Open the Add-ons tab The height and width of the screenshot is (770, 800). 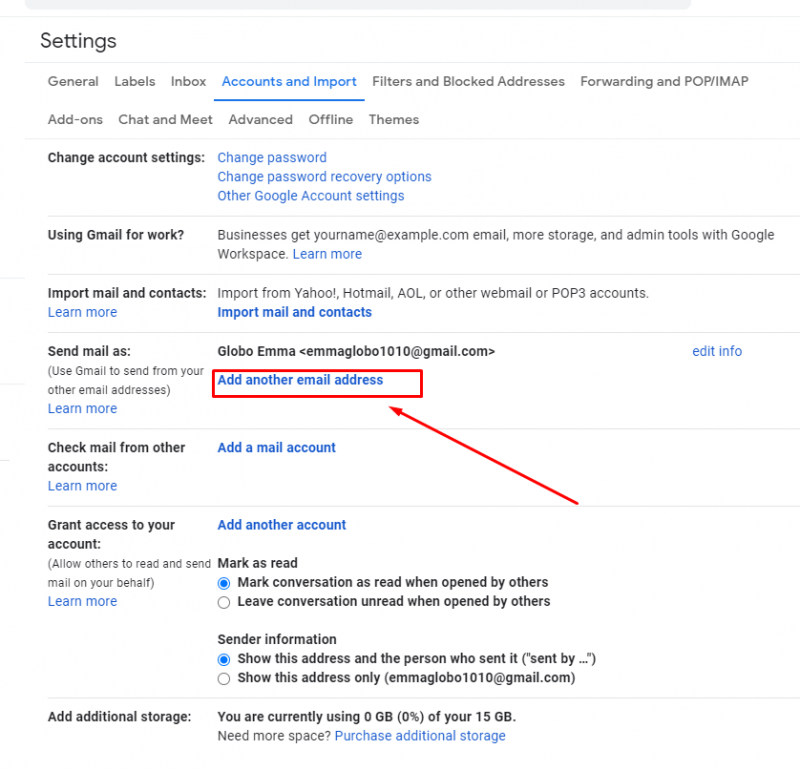(x=74, y=119)
